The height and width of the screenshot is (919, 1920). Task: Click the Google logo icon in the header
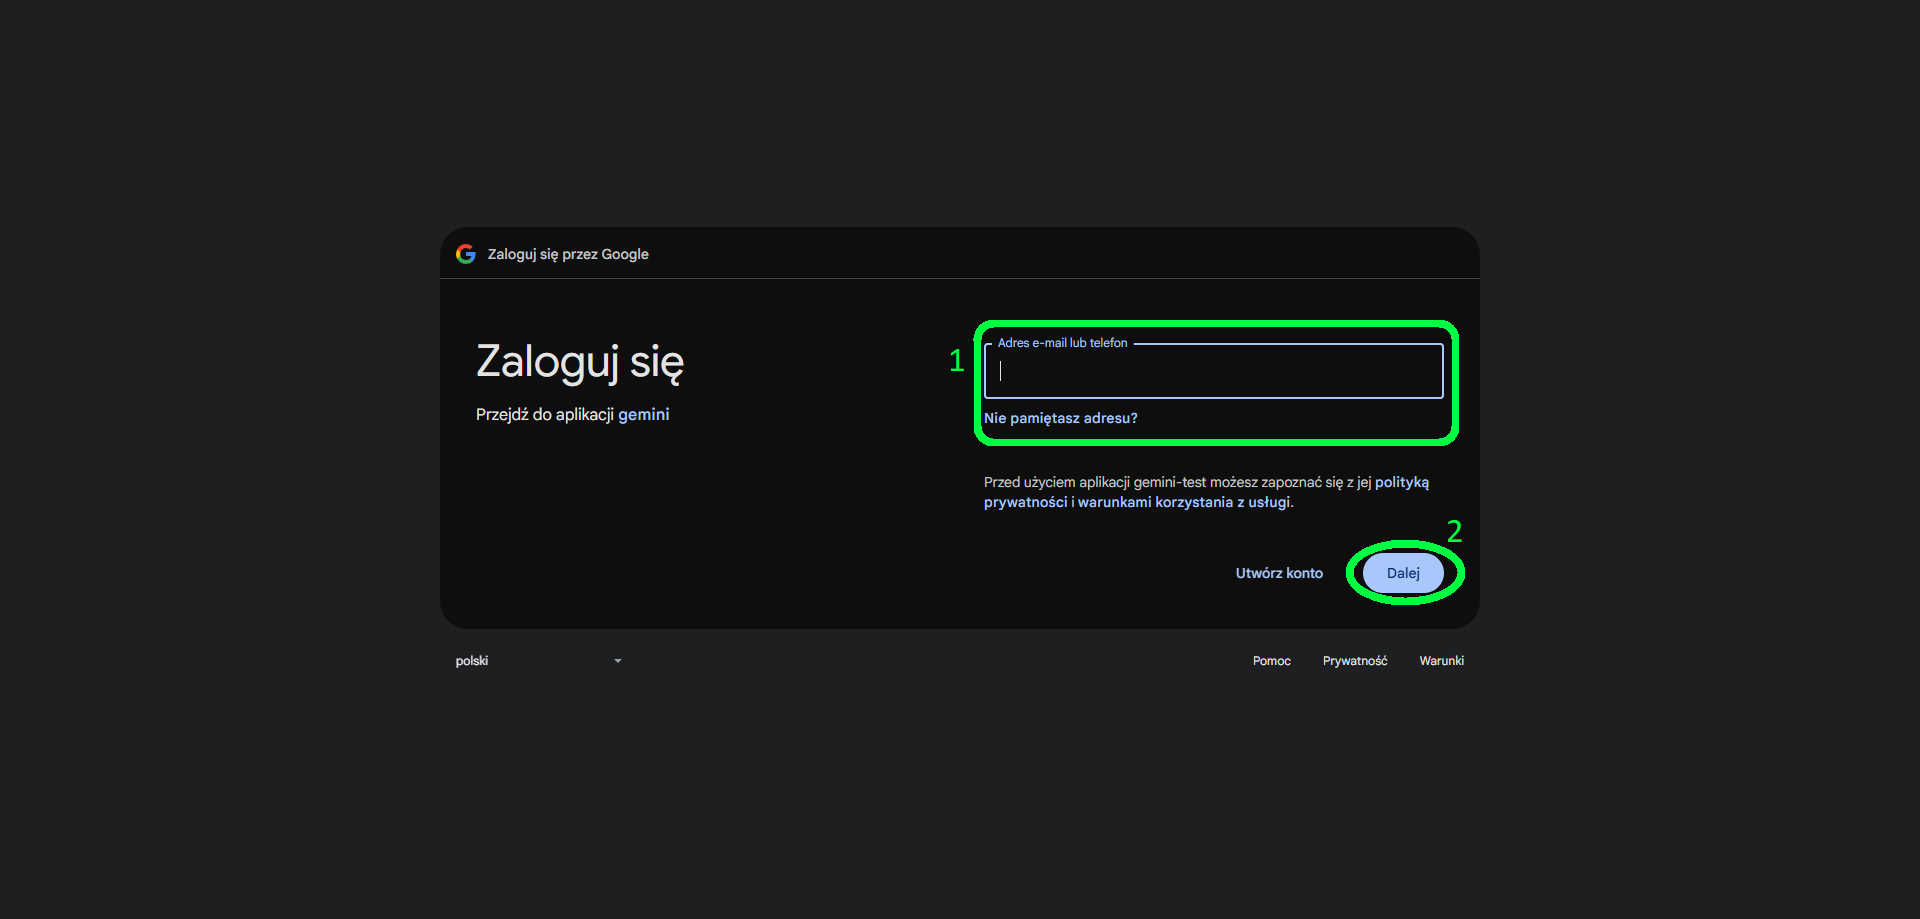pyautogui.click(x=466, y=254)
